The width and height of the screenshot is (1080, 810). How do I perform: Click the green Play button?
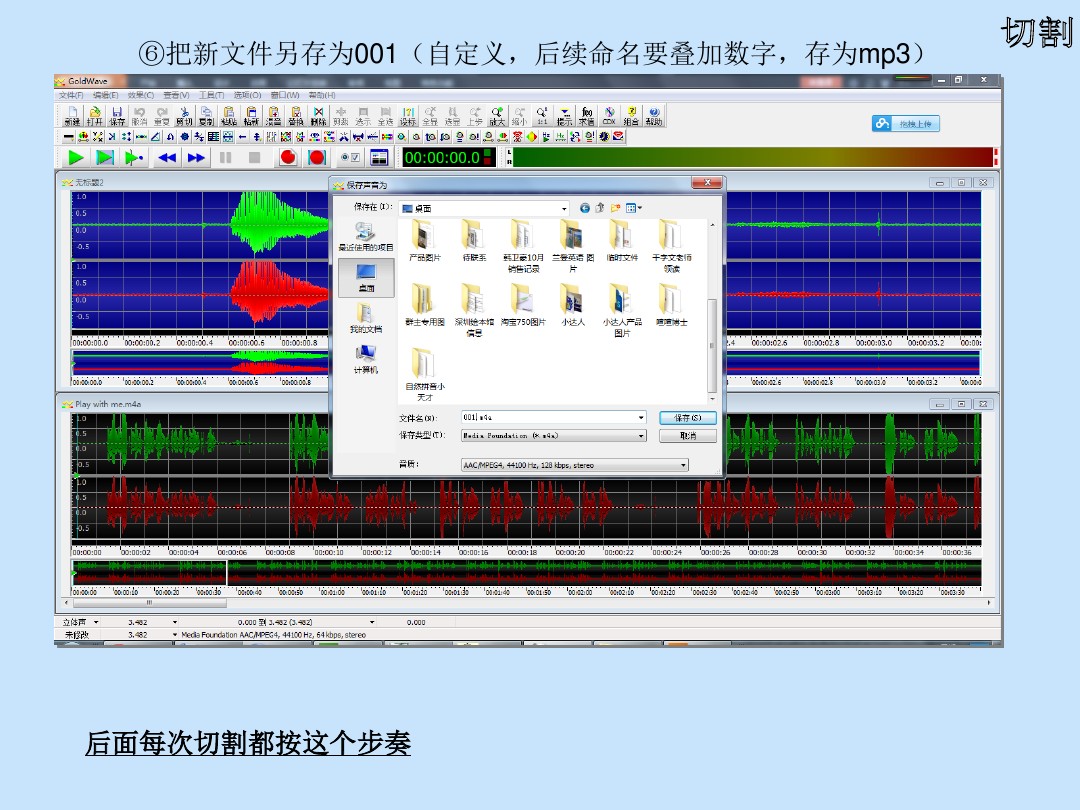tap(76, 157)
